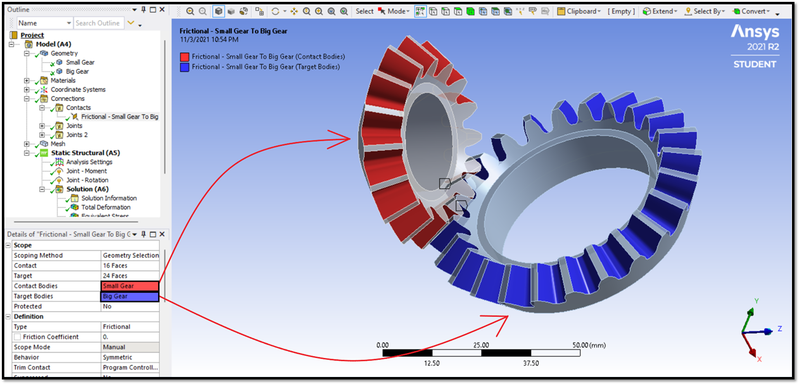Click the Wireframe display icon

pyautogui.click(x=244, y=11)
